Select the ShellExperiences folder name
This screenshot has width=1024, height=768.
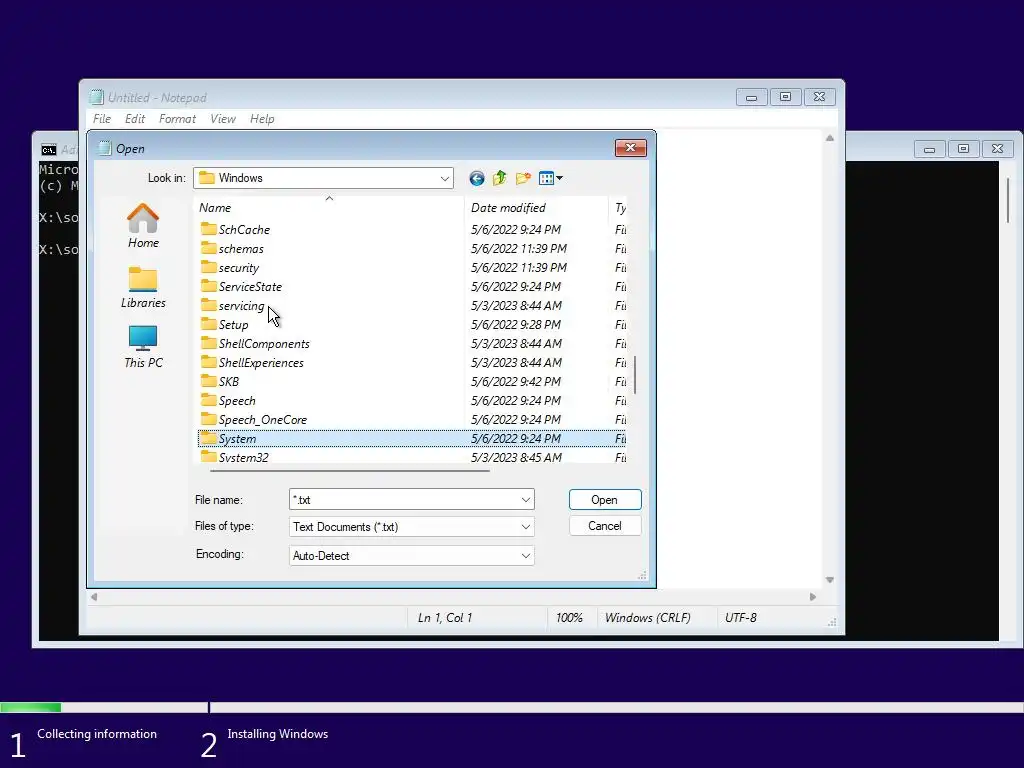tap(261, 362)
